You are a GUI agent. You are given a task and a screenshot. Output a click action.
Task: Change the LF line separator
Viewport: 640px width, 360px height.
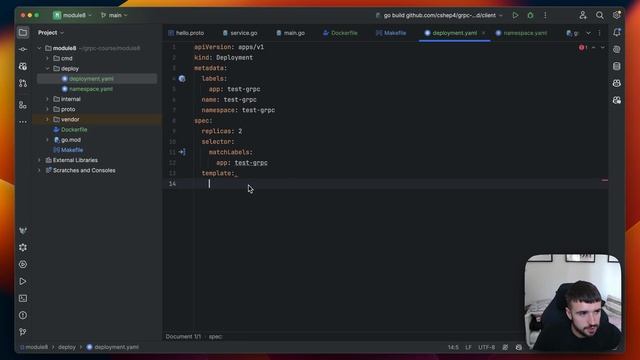click(468, 347)
